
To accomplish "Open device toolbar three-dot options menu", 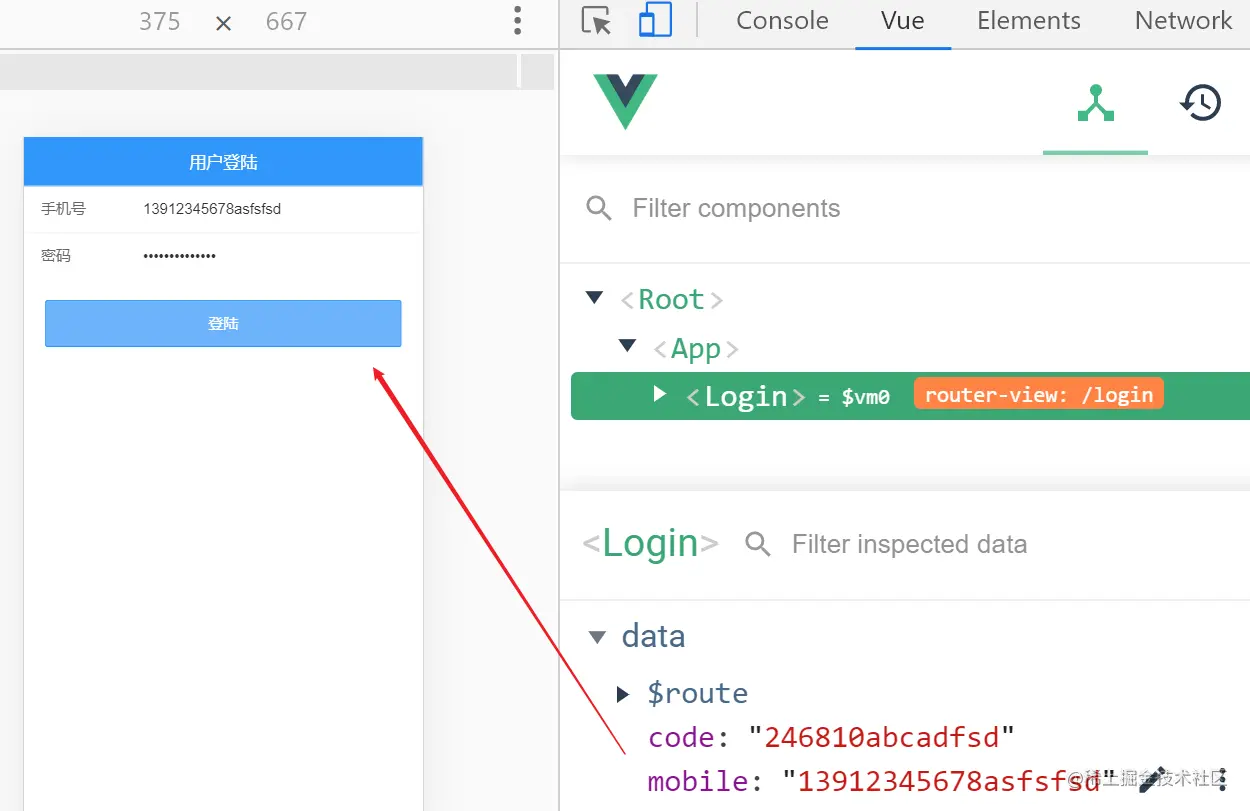I will pos(517,21).
